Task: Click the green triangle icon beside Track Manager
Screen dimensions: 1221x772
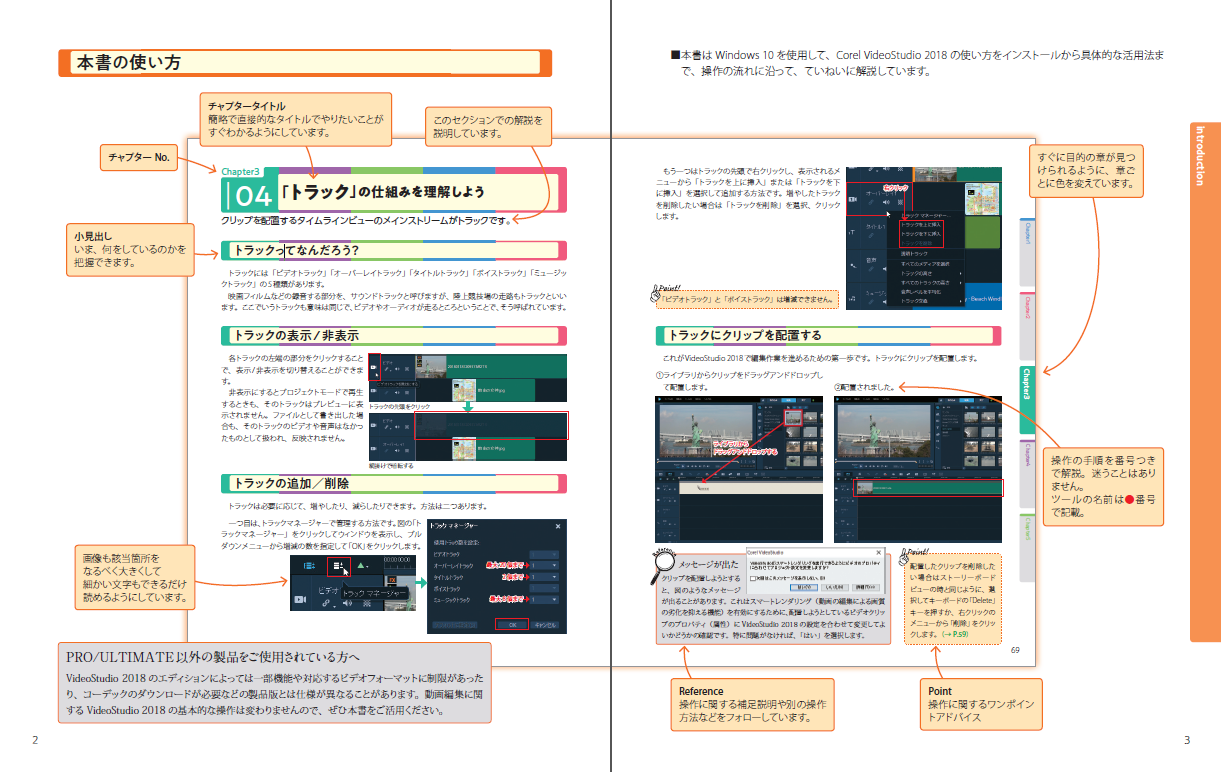Action: point(362,566)
